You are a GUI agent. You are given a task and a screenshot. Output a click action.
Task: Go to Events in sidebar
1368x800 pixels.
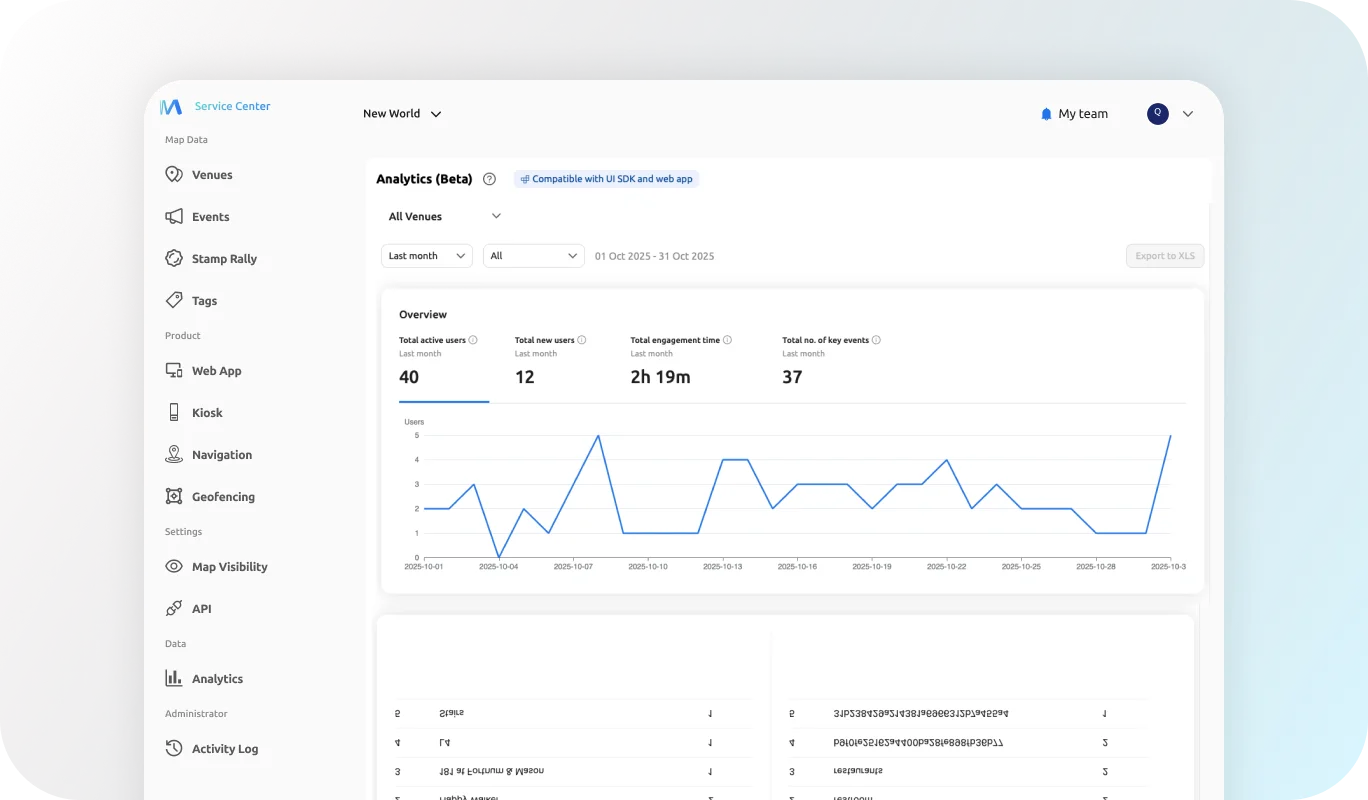(x=211, y=217)
